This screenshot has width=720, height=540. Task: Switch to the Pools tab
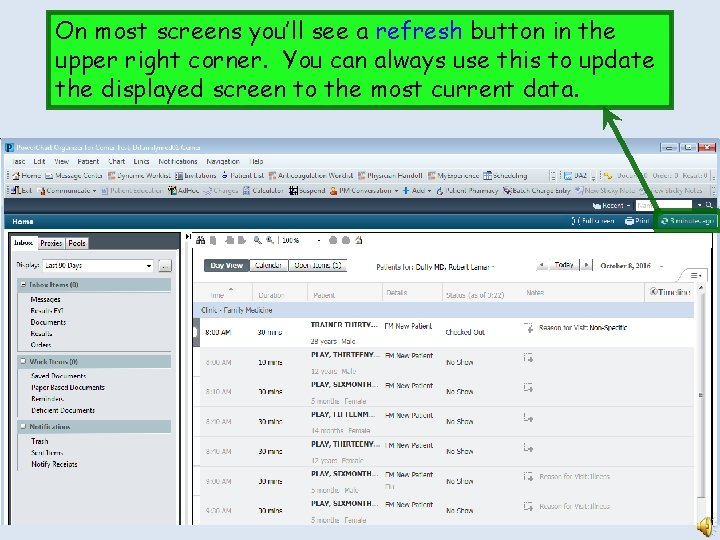(x=77, y=243)
